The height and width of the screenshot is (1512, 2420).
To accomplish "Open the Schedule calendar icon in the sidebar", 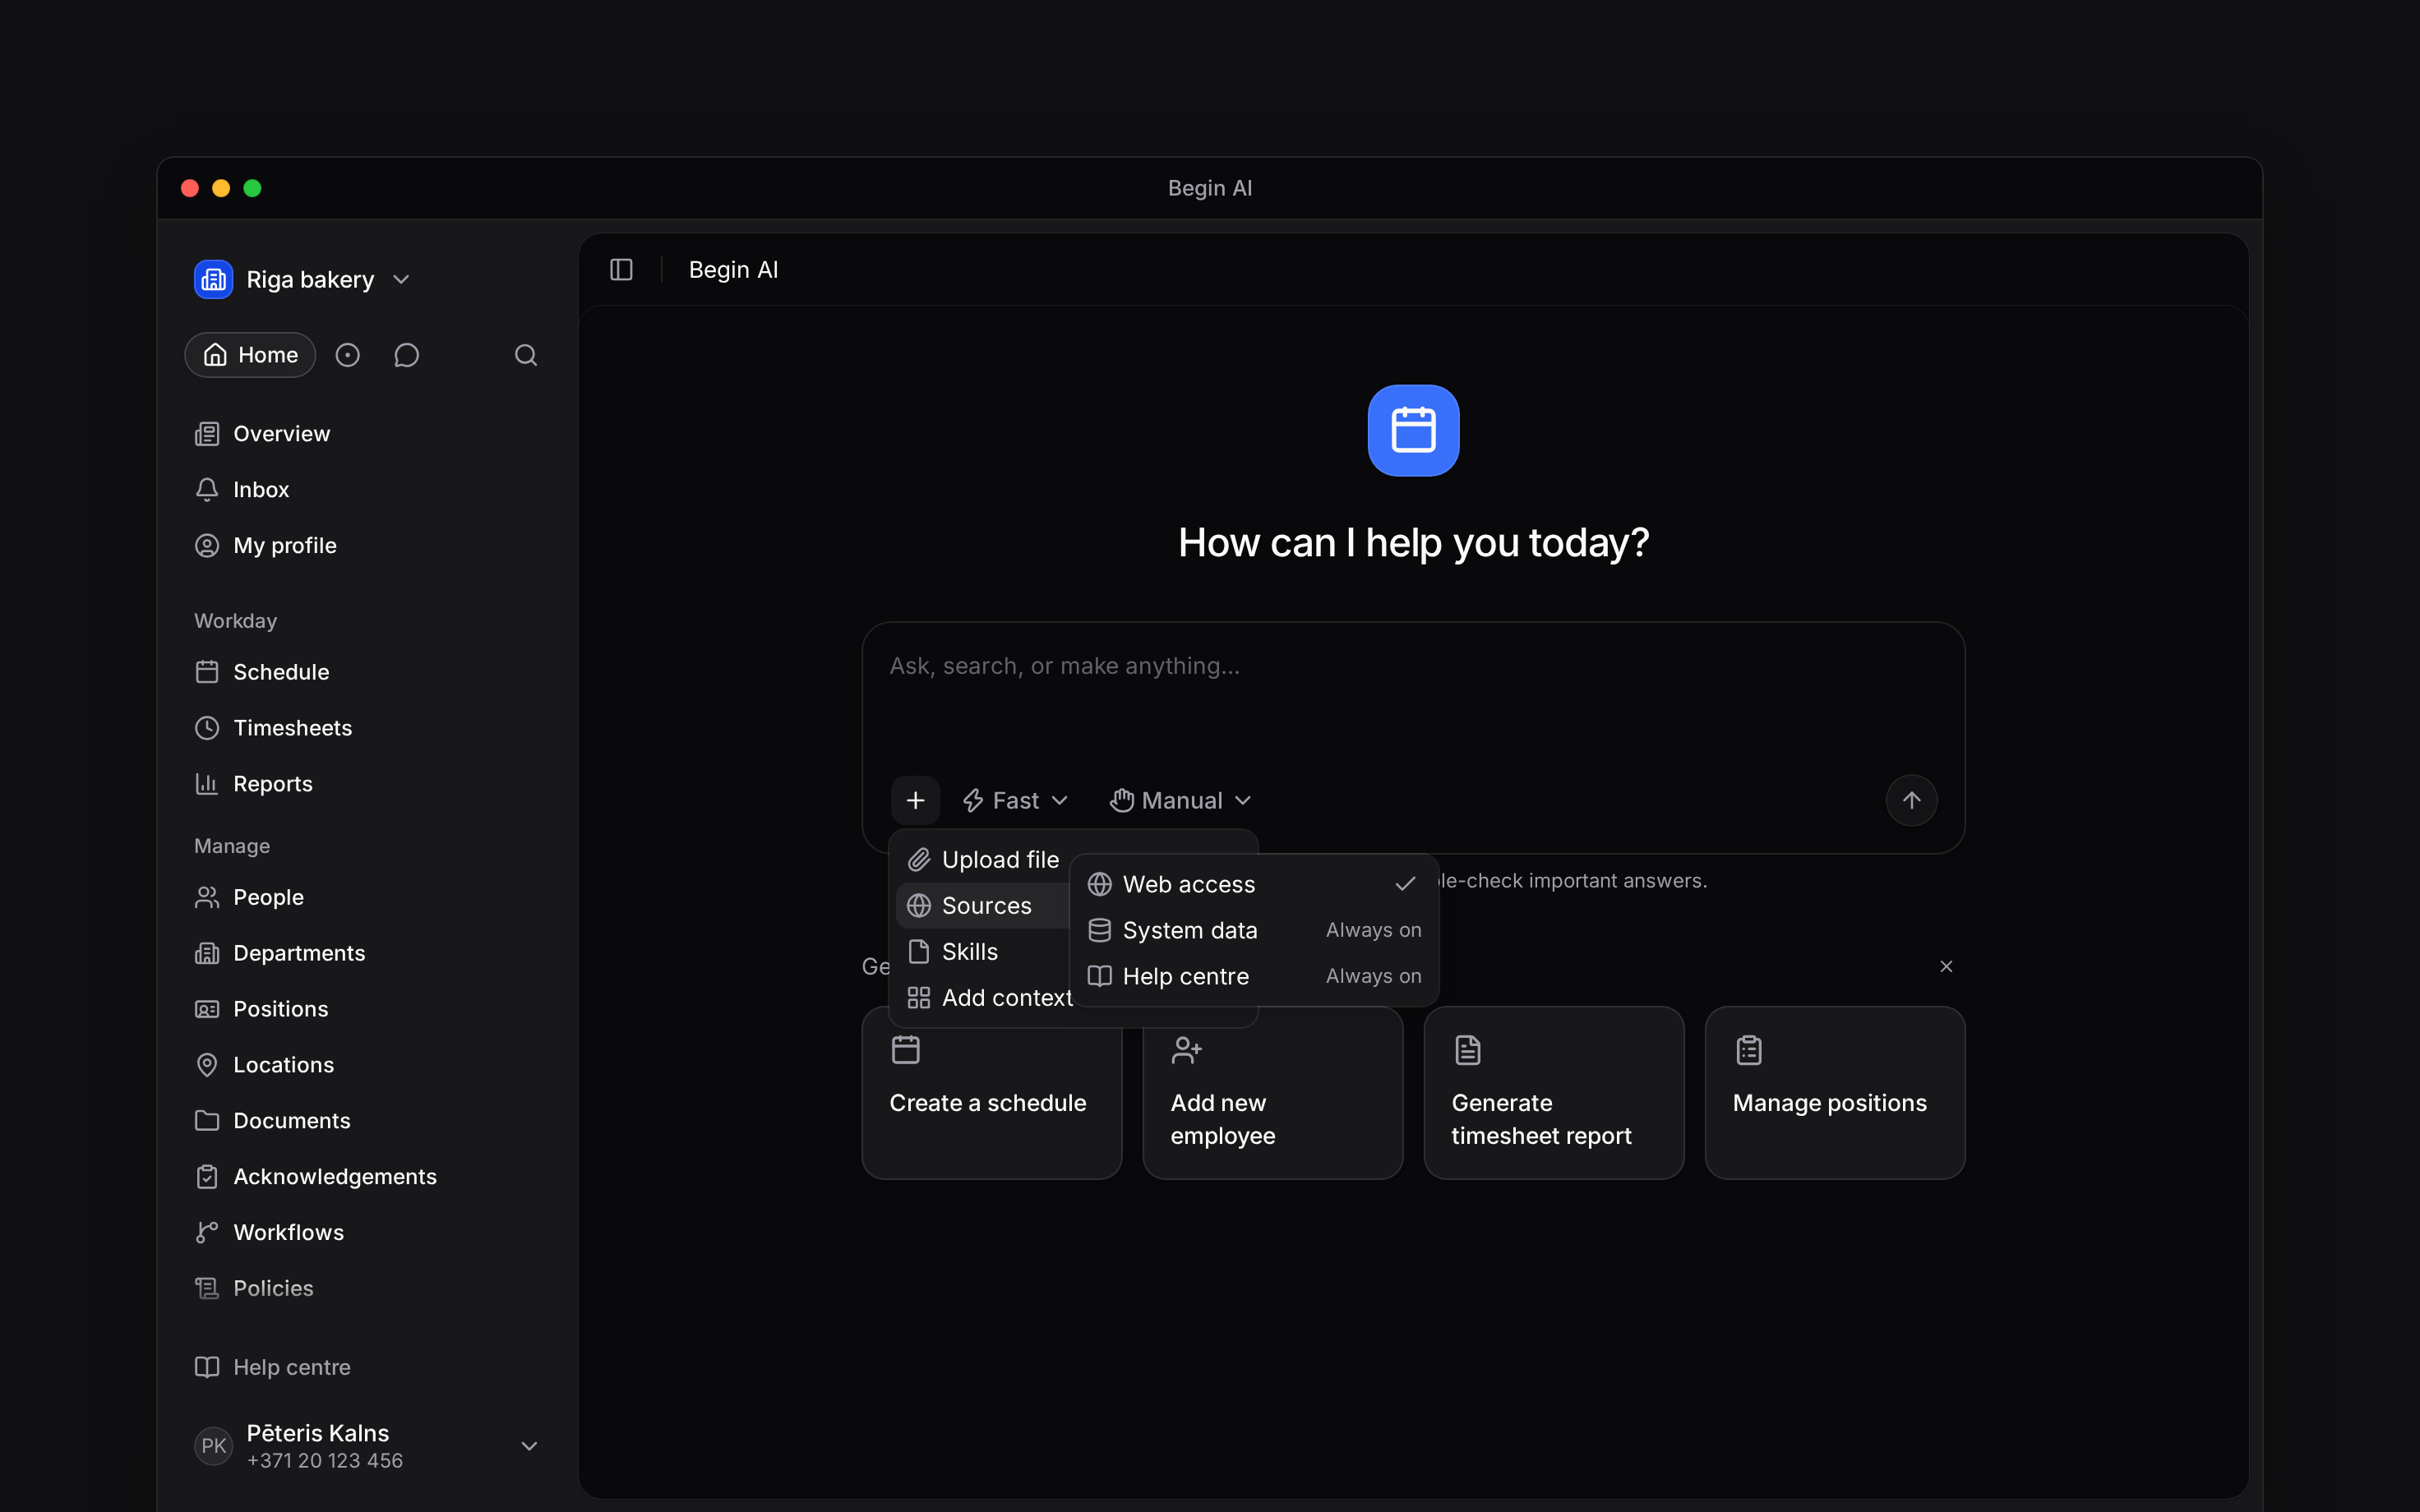I will [x=207, y=672].
